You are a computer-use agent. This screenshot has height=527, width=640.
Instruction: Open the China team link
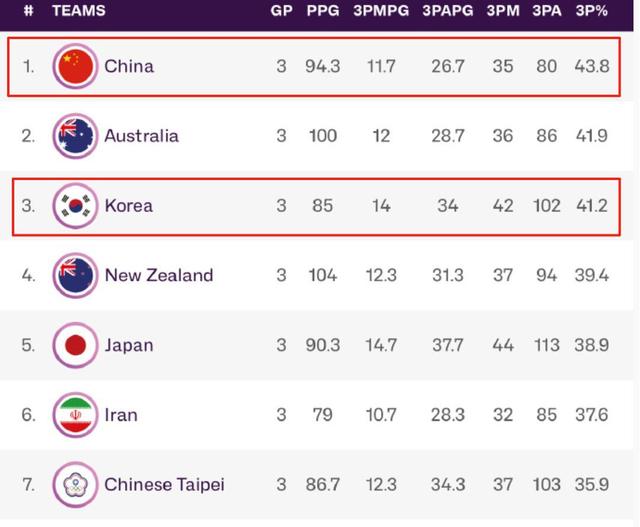click(129, 66)
